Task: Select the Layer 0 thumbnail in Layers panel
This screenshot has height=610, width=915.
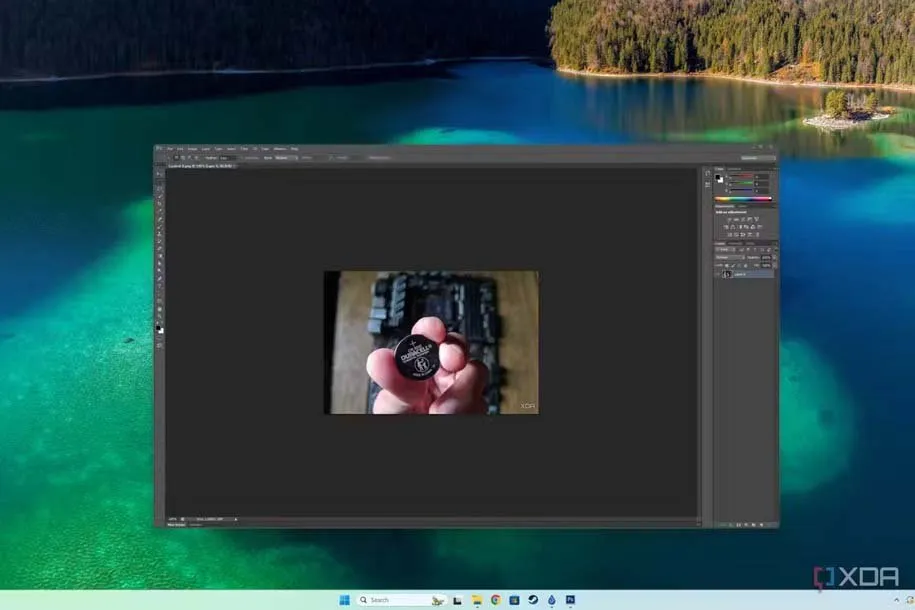Action: pos(727,273)
